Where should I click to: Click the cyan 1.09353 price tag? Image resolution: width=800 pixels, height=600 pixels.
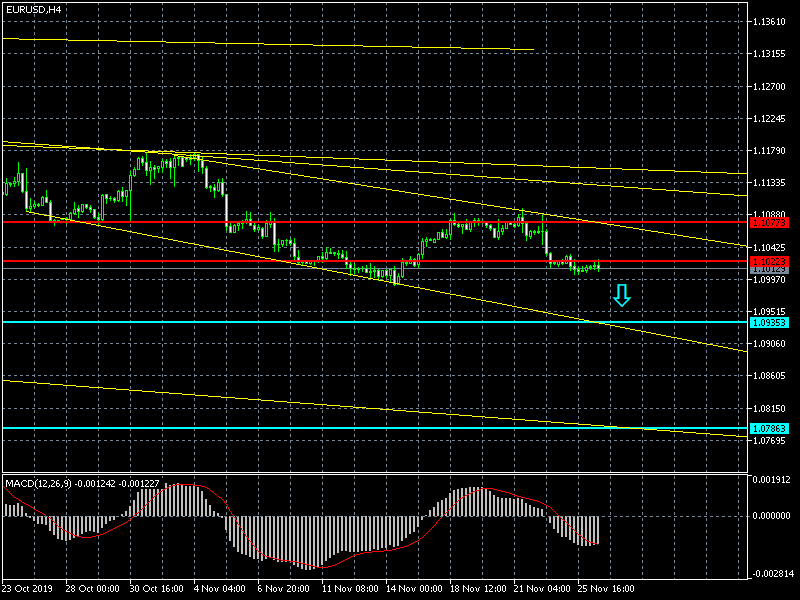click(769, 322)
